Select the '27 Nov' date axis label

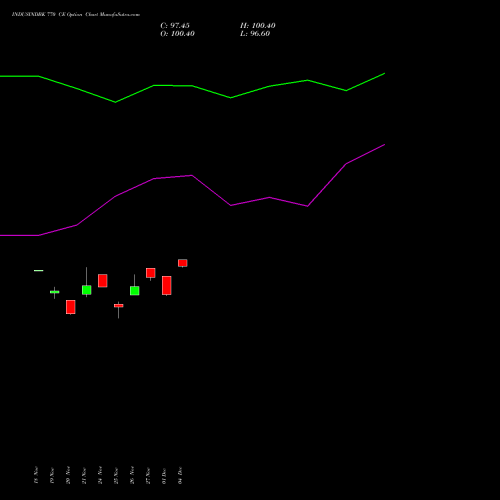(x=148, y=475)
